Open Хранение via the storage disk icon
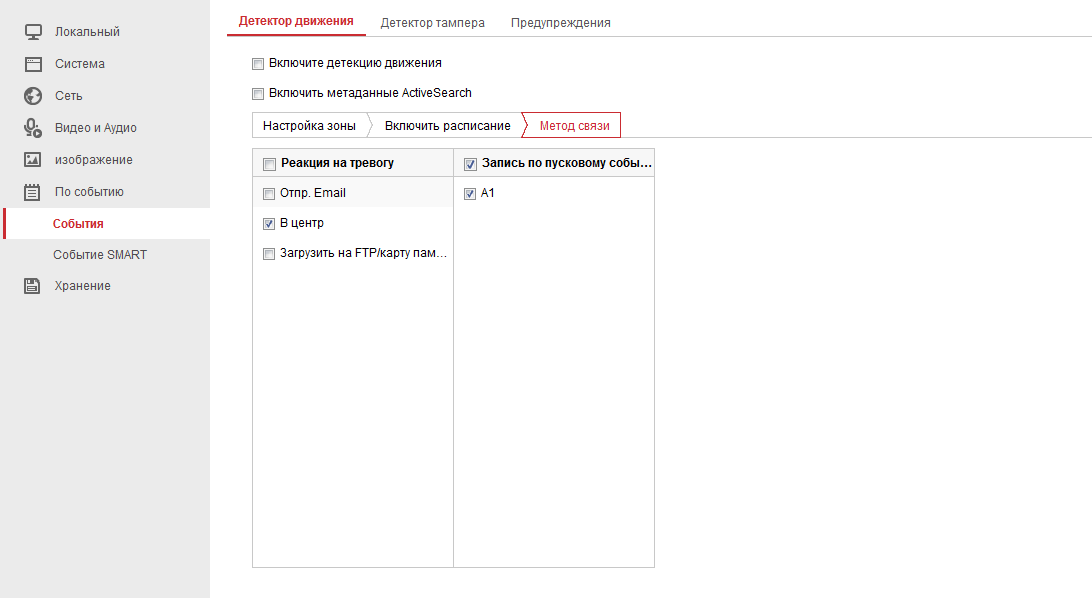This screenshot has width=1092, height=598. tap(32, 285)
